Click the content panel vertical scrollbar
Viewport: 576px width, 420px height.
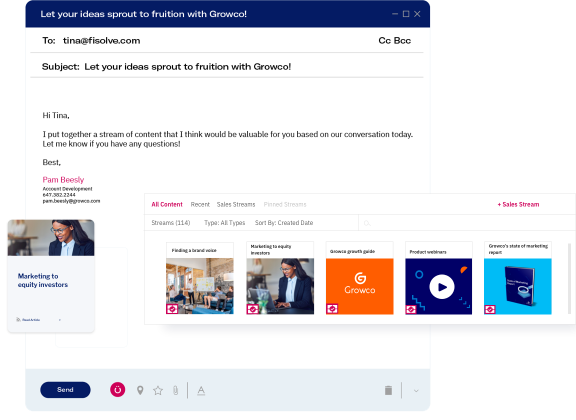[569, 278]
